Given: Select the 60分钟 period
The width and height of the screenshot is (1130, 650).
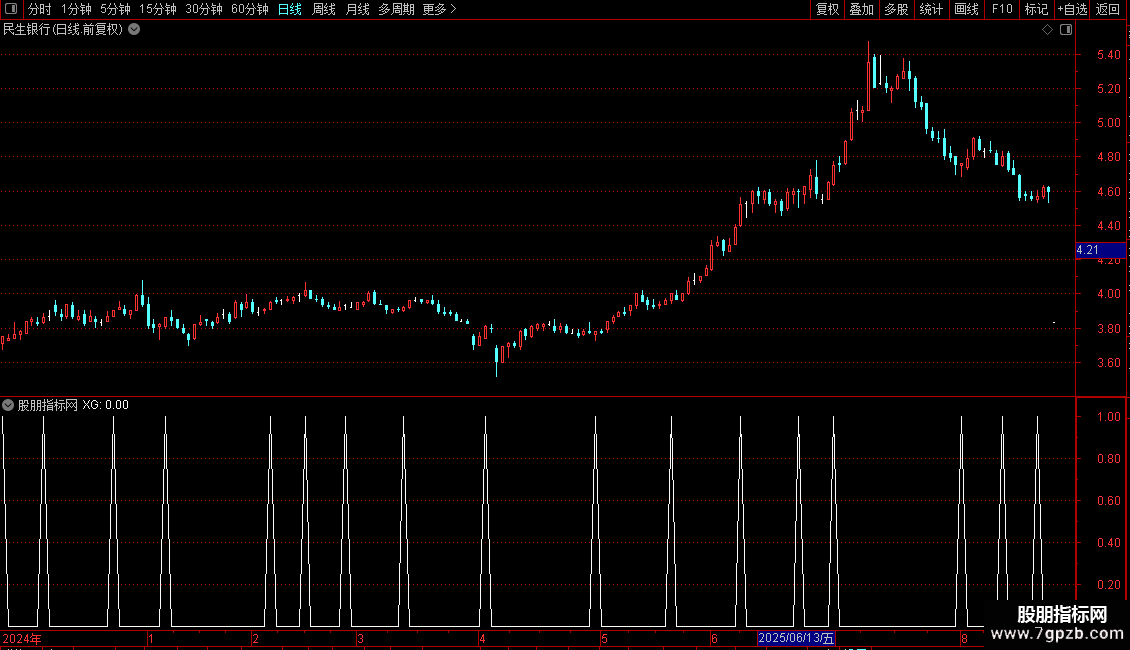Looking at the screenshot, I should pos(250,9).
